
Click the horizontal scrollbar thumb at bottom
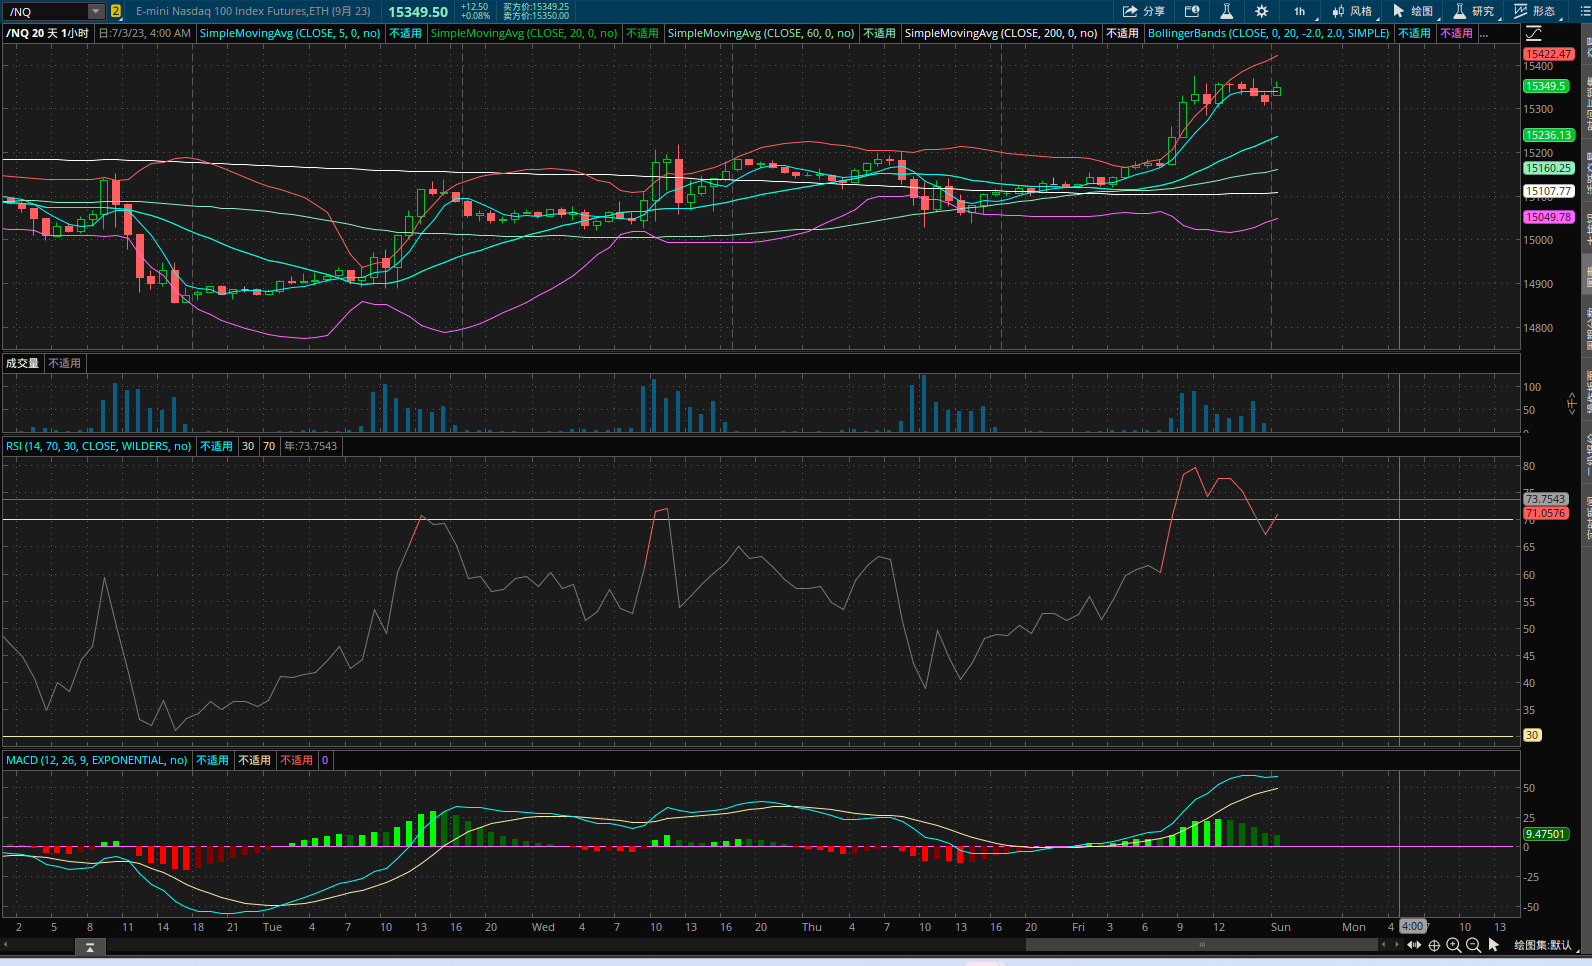point(1203,944)
